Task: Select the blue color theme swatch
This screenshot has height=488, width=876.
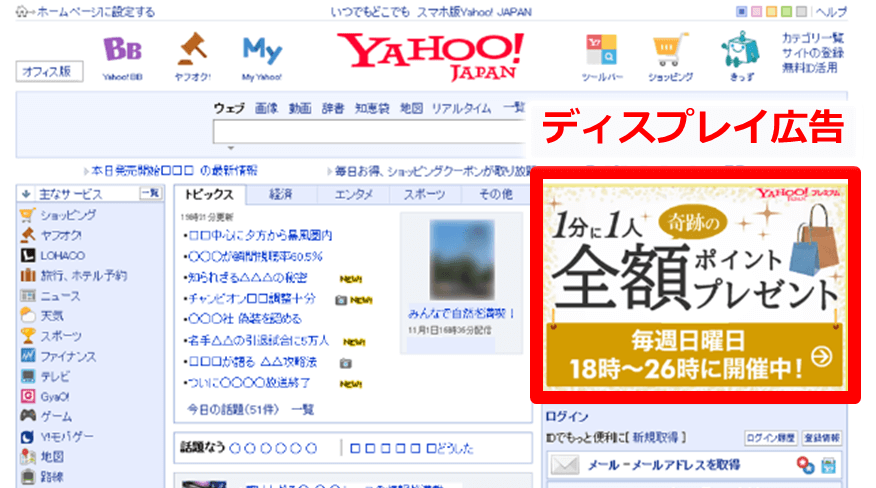Action: tap(741, 11)
